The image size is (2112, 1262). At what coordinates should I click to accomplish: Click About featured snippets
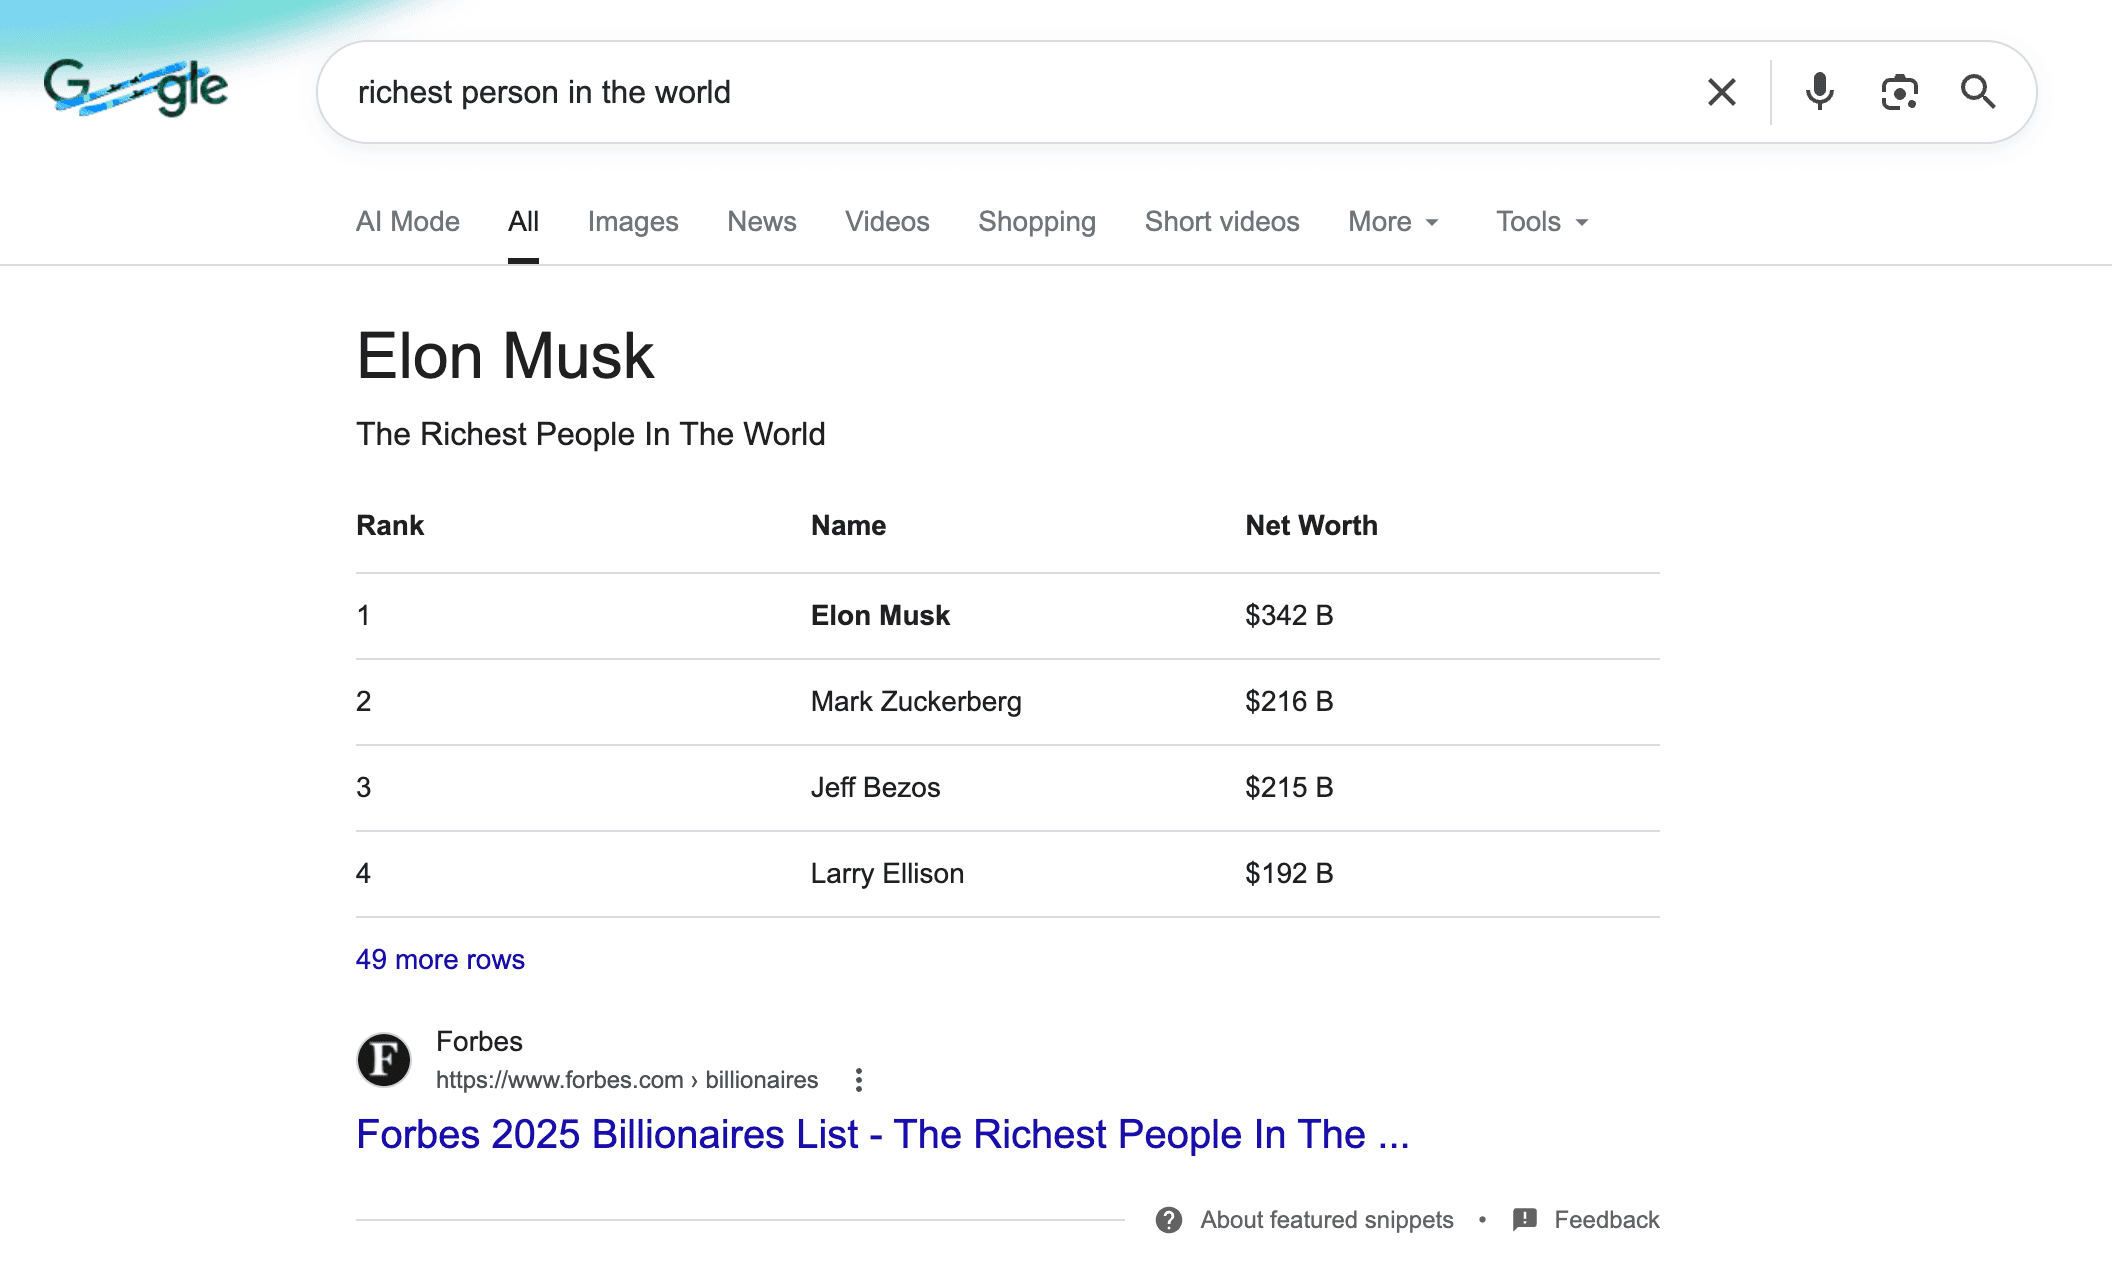pyautogui.click(x=1327, y=1219)
